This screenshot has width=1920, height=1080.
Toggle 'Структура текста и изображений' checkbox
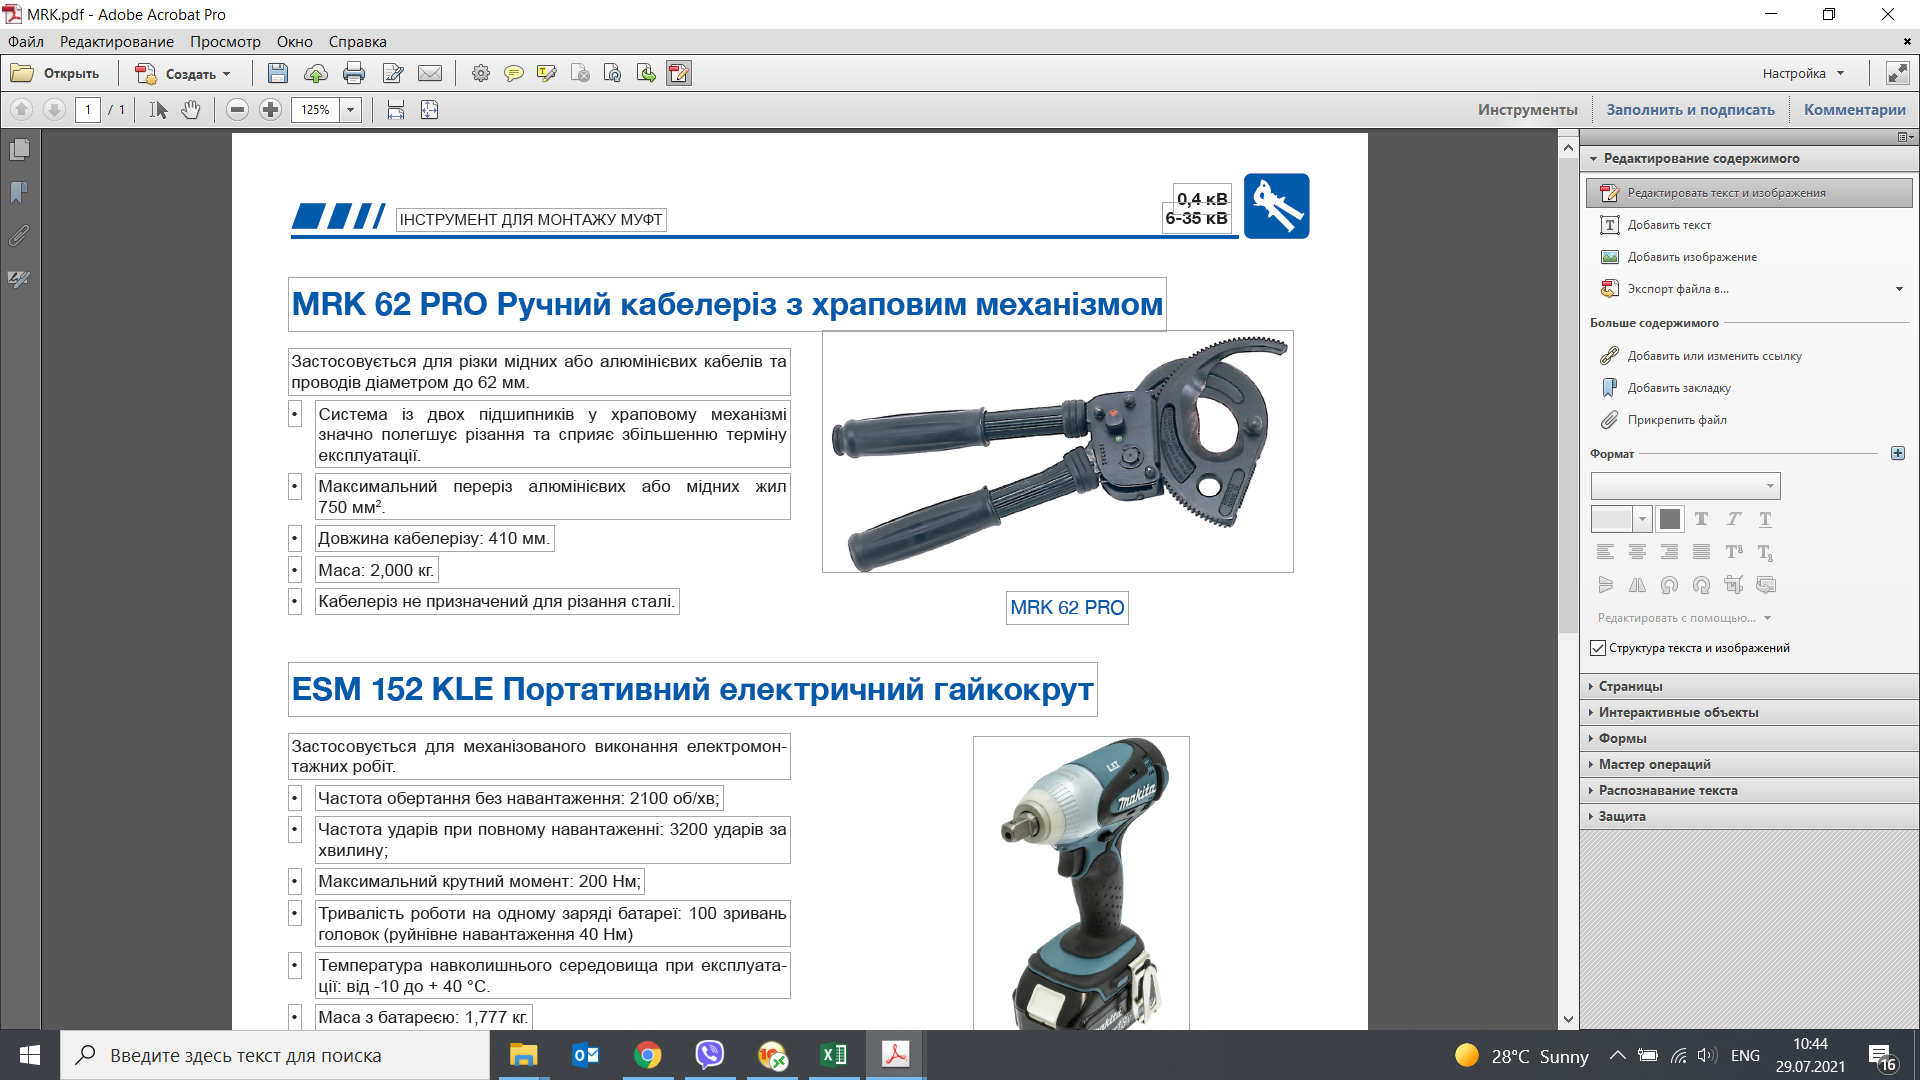1598,648
